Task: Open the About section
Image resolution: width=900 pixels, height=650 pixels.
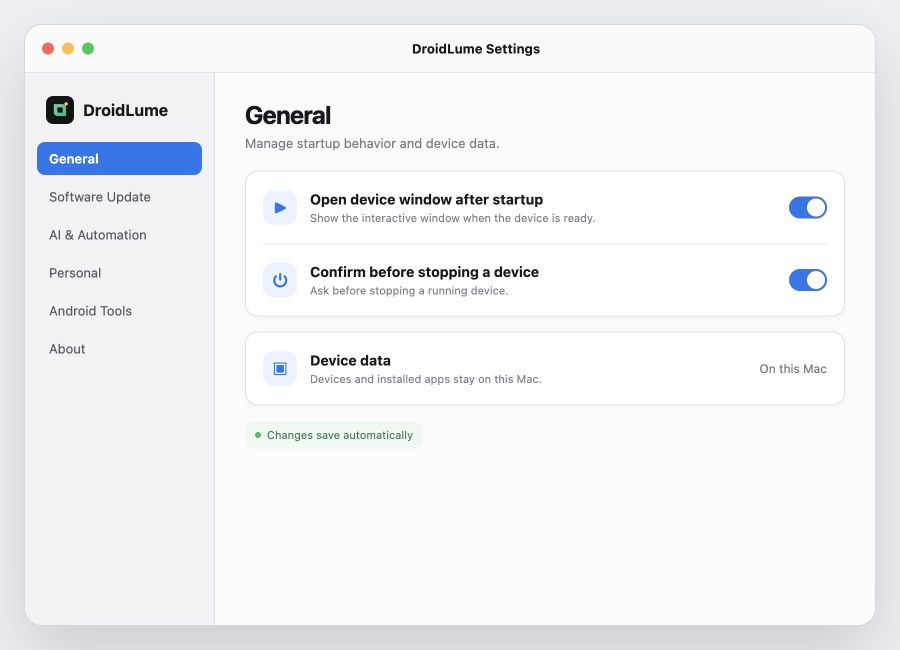Action: [119, 349]
